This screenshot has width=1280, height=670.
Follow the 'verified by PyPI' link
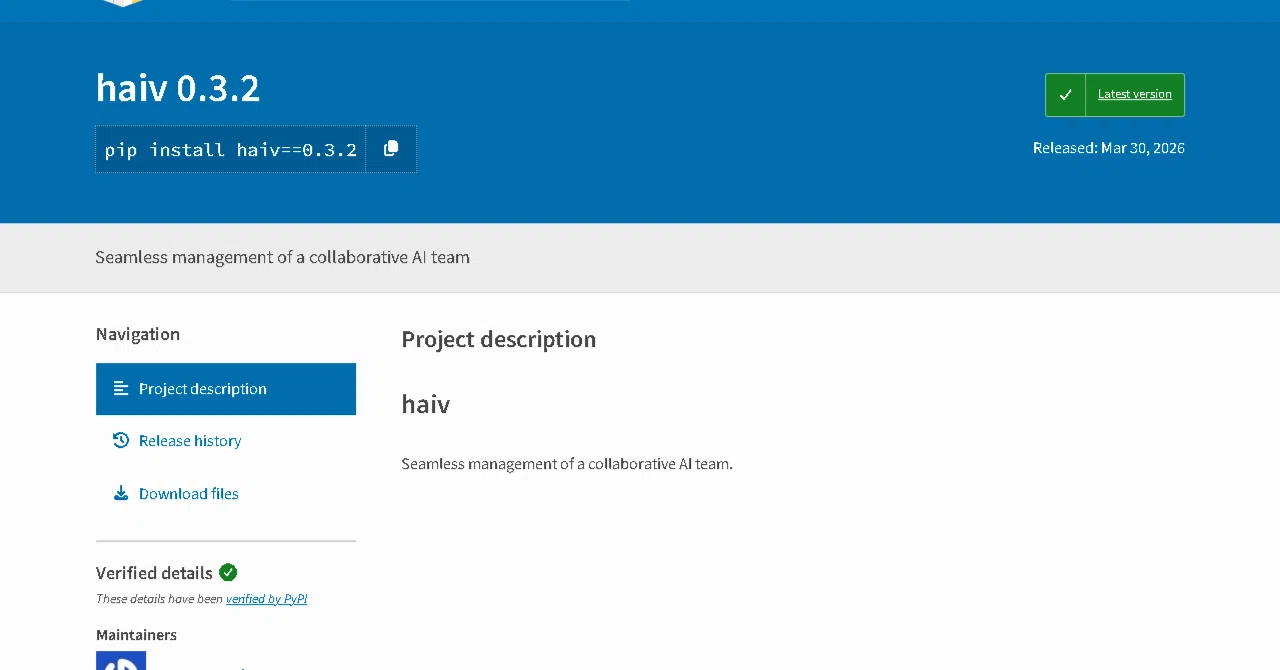(x=266, y=599)
